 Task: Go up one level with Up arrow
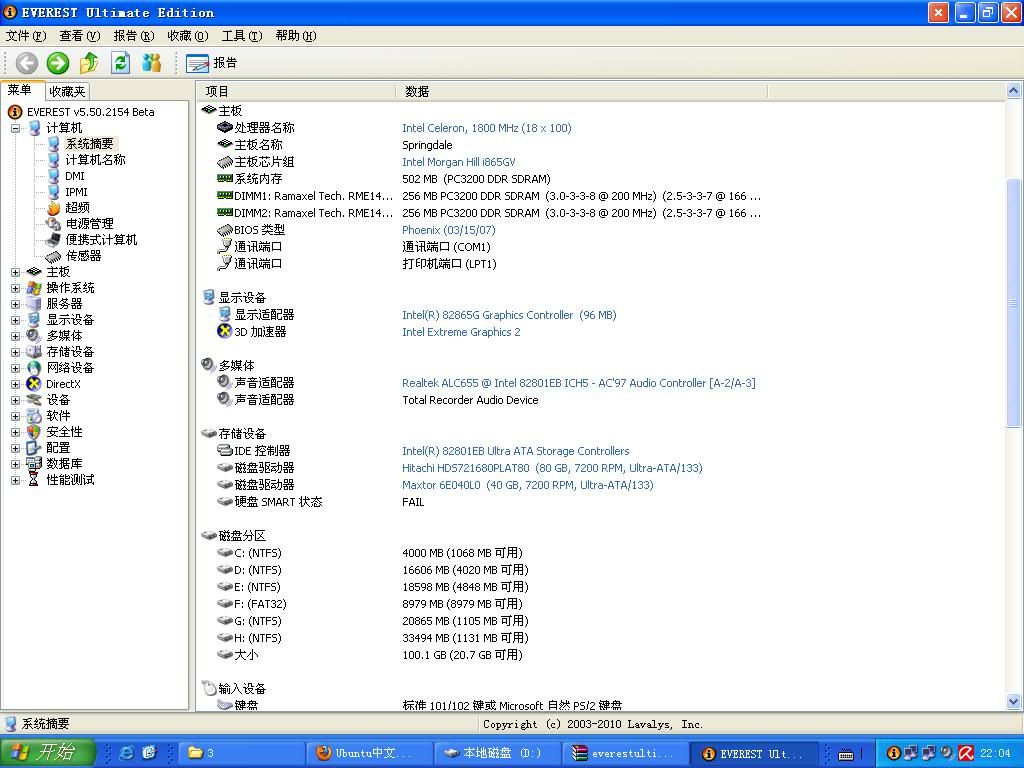point(89,63)
